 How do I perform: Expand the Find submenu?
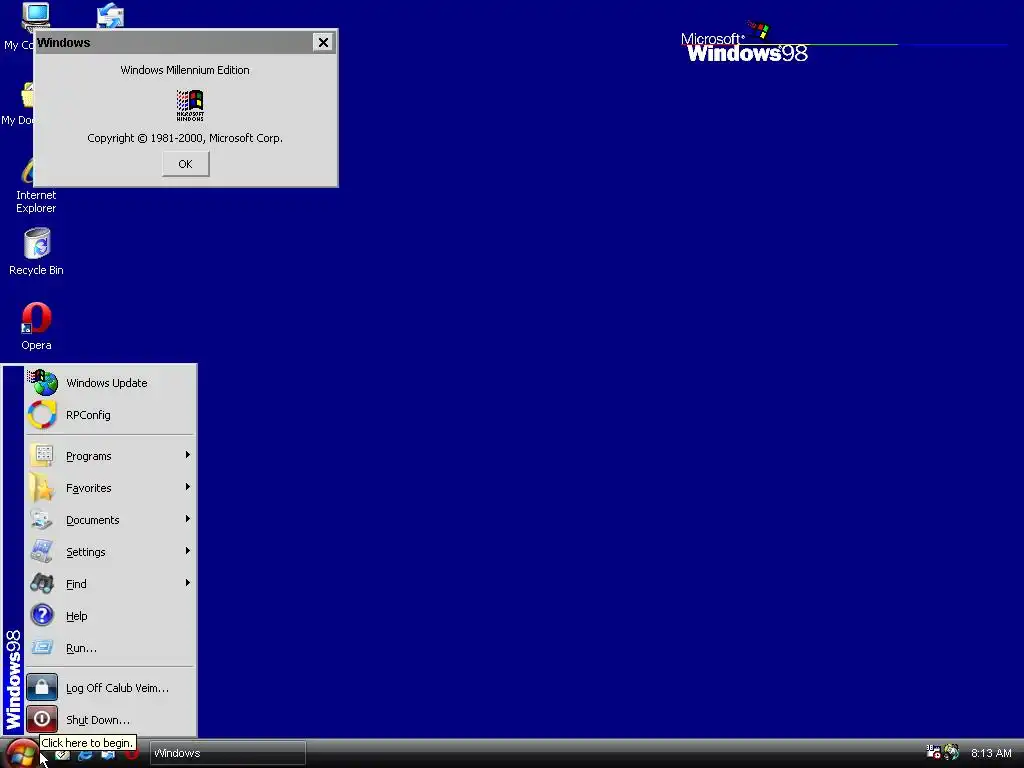[x=111, y=583]
